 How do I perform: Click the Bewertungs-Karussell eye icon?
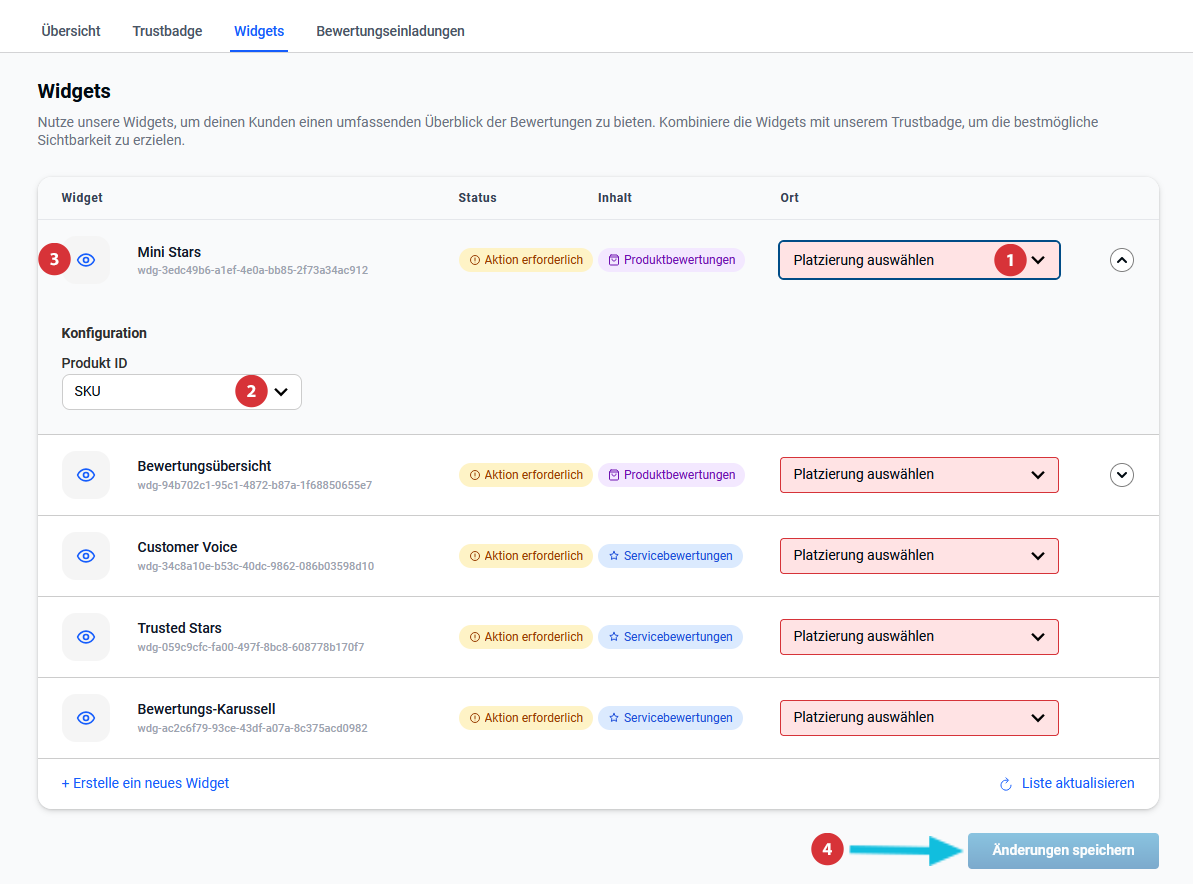[86, 718]
